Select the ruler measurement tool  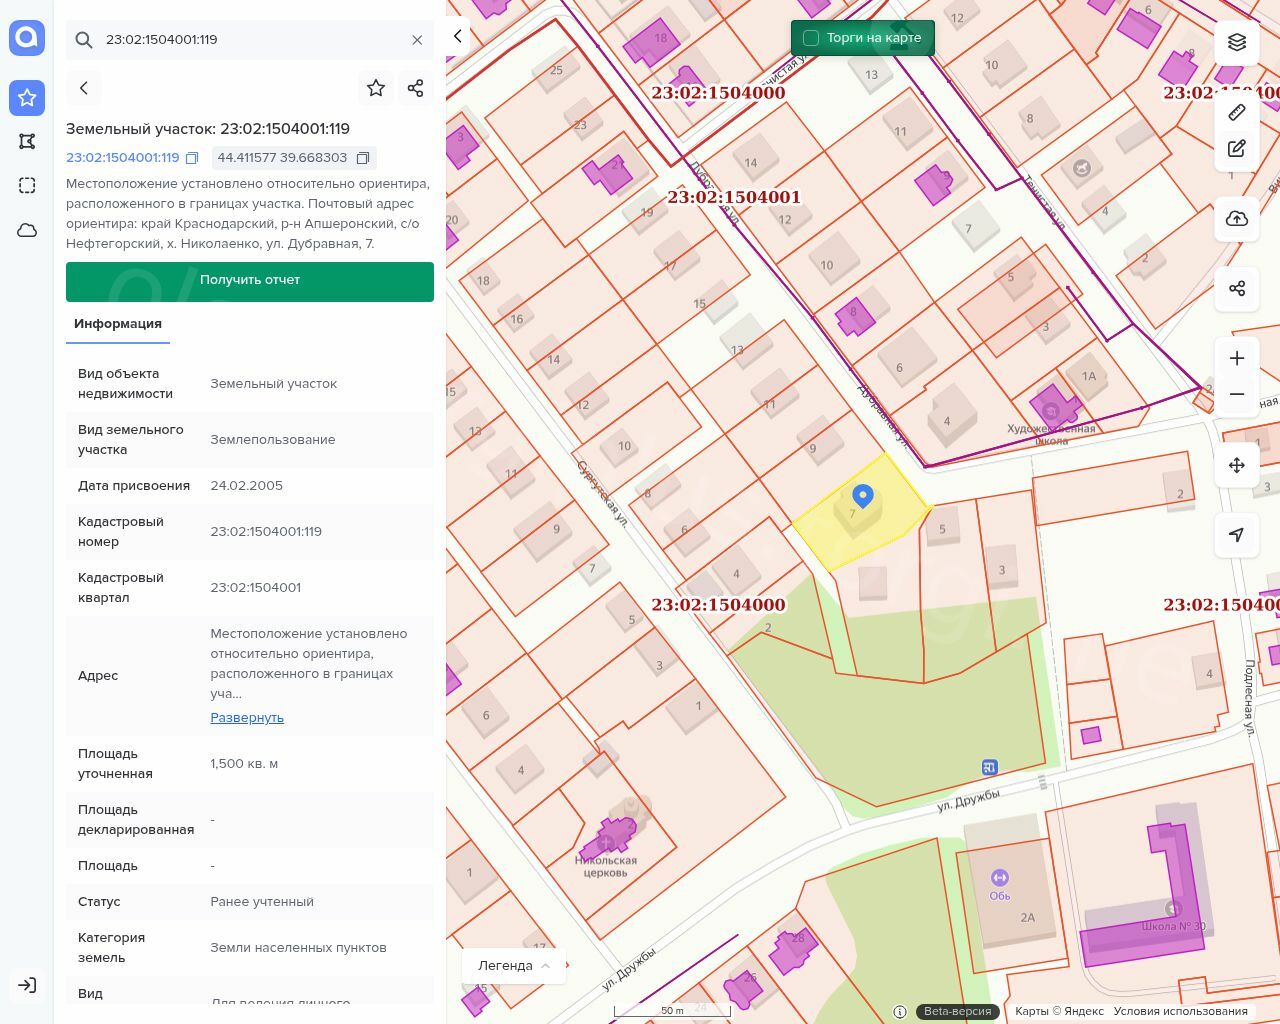click(x=1237, y=112)
